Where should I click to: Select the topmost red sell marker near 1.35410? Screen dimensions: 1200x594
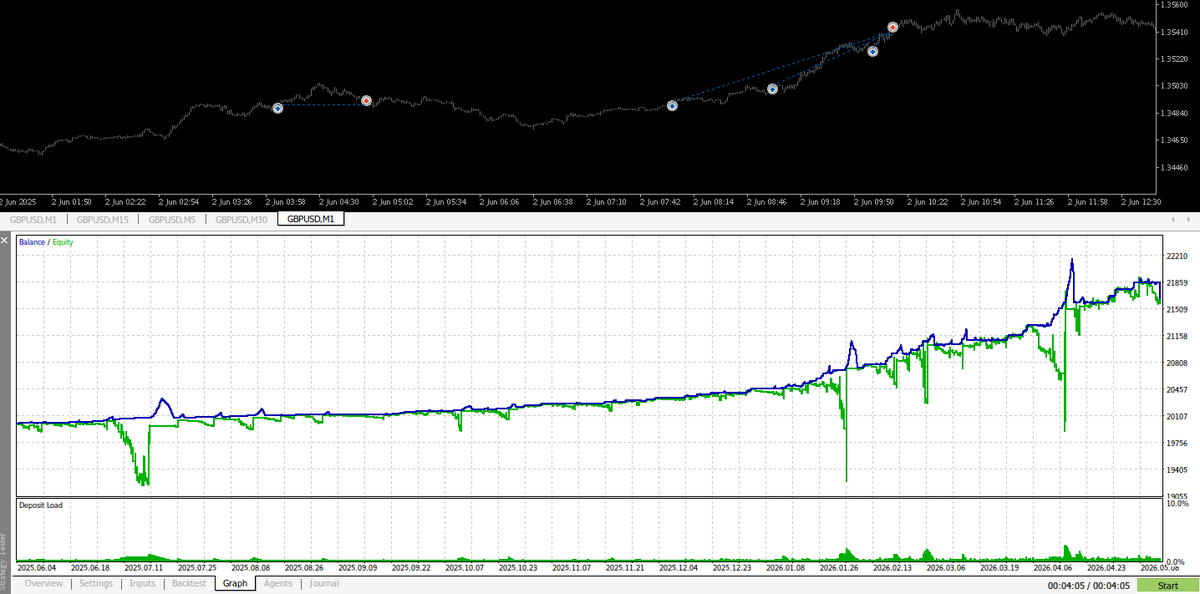893,27
